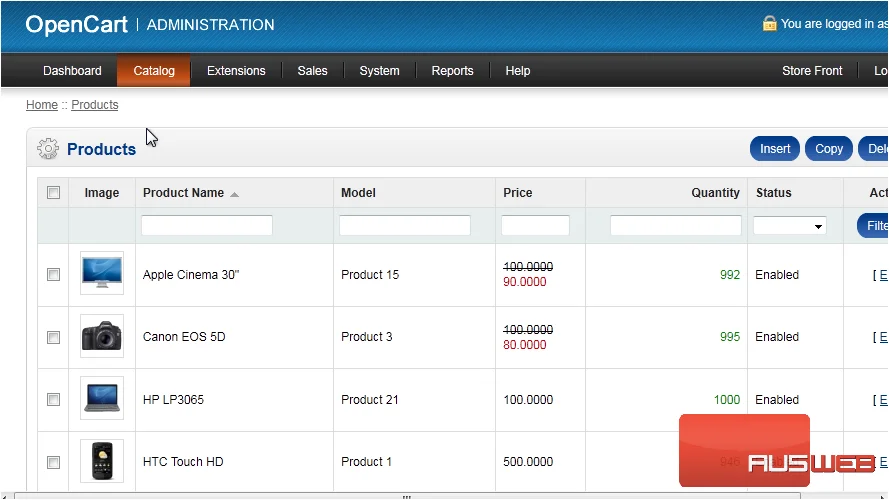The image size is (889, 500).
Task: Open the Apple Cinema 30" product thumbnail
Action: tap(101, 273)
